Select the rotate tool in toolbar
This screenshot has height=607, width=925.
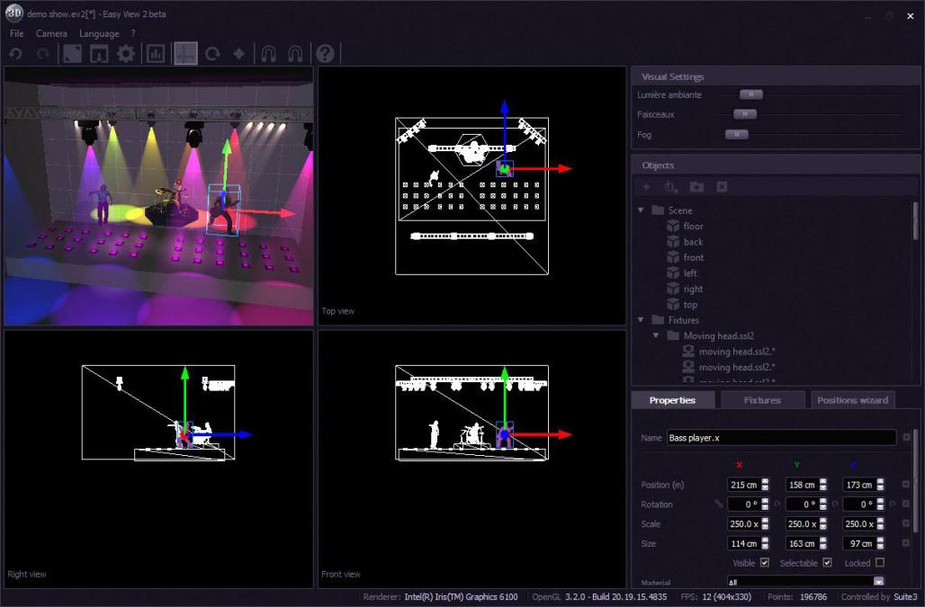point(212,54)
